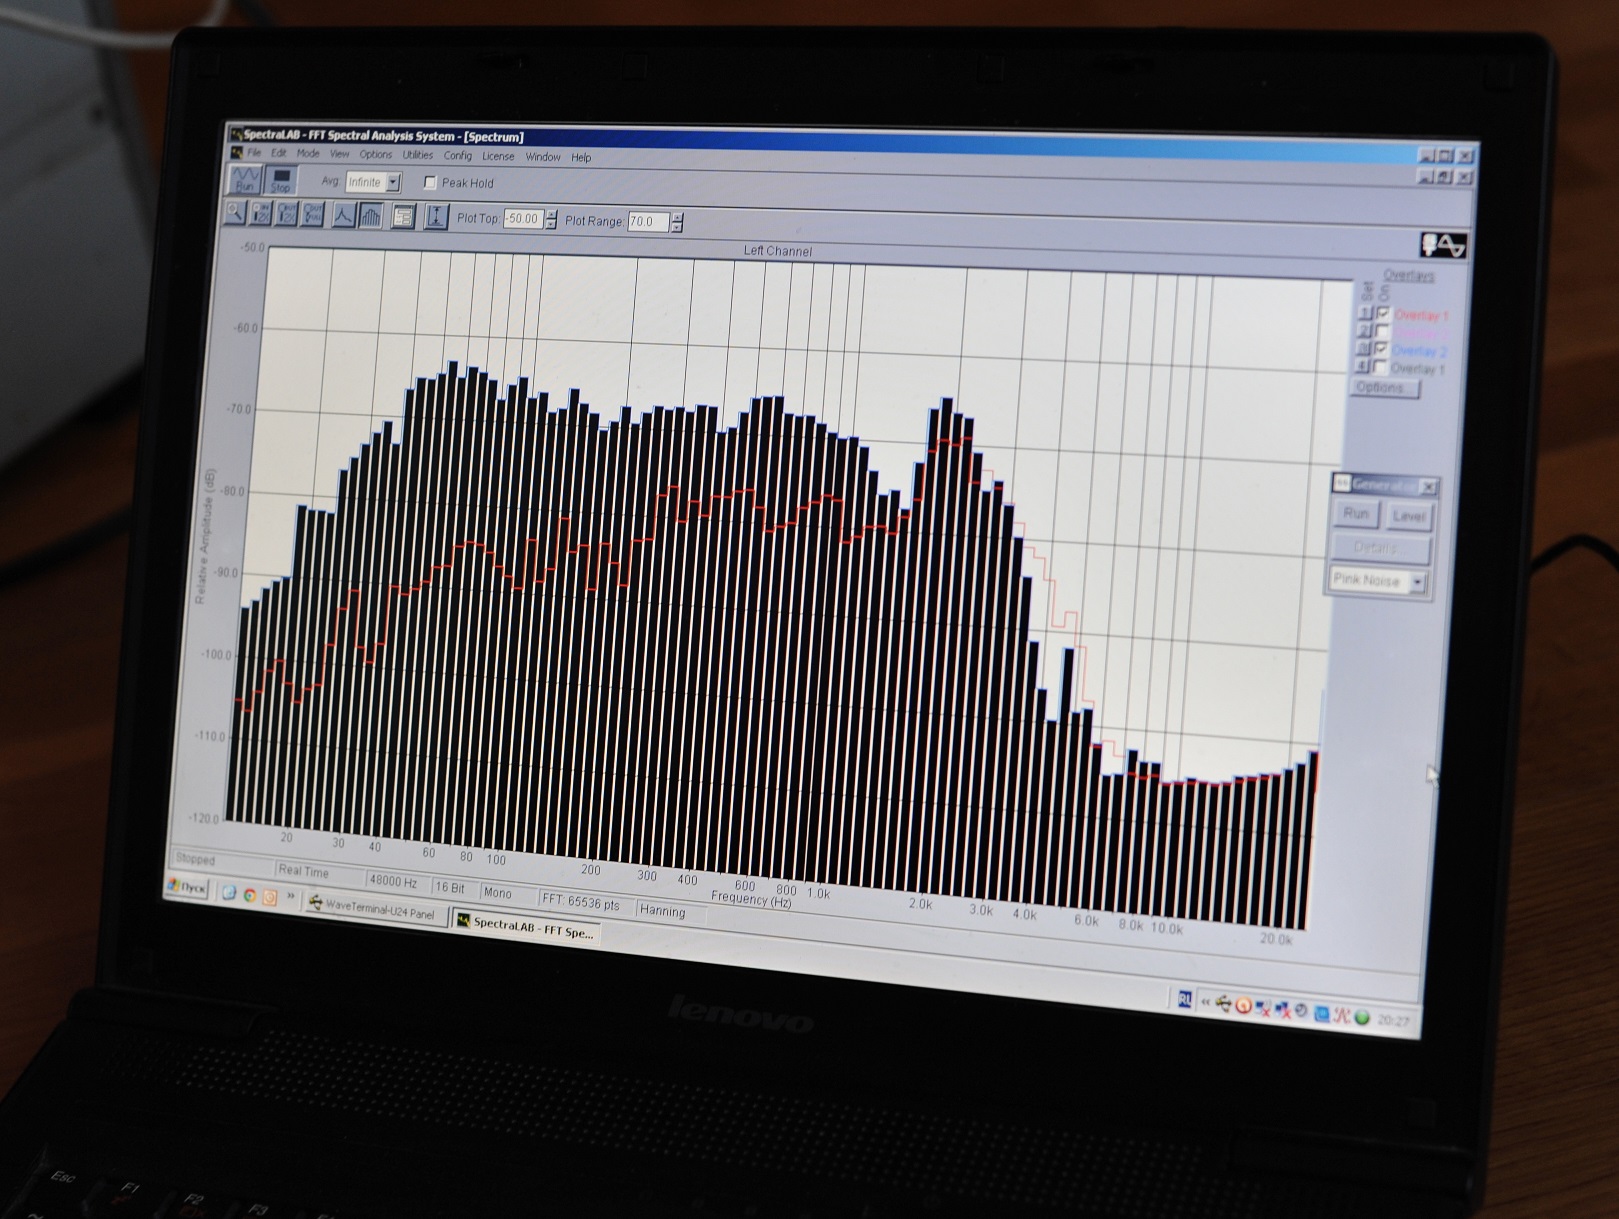Open the scaling settings toolbar icon
This screenshot has height=1219, width=1619.
403,217
